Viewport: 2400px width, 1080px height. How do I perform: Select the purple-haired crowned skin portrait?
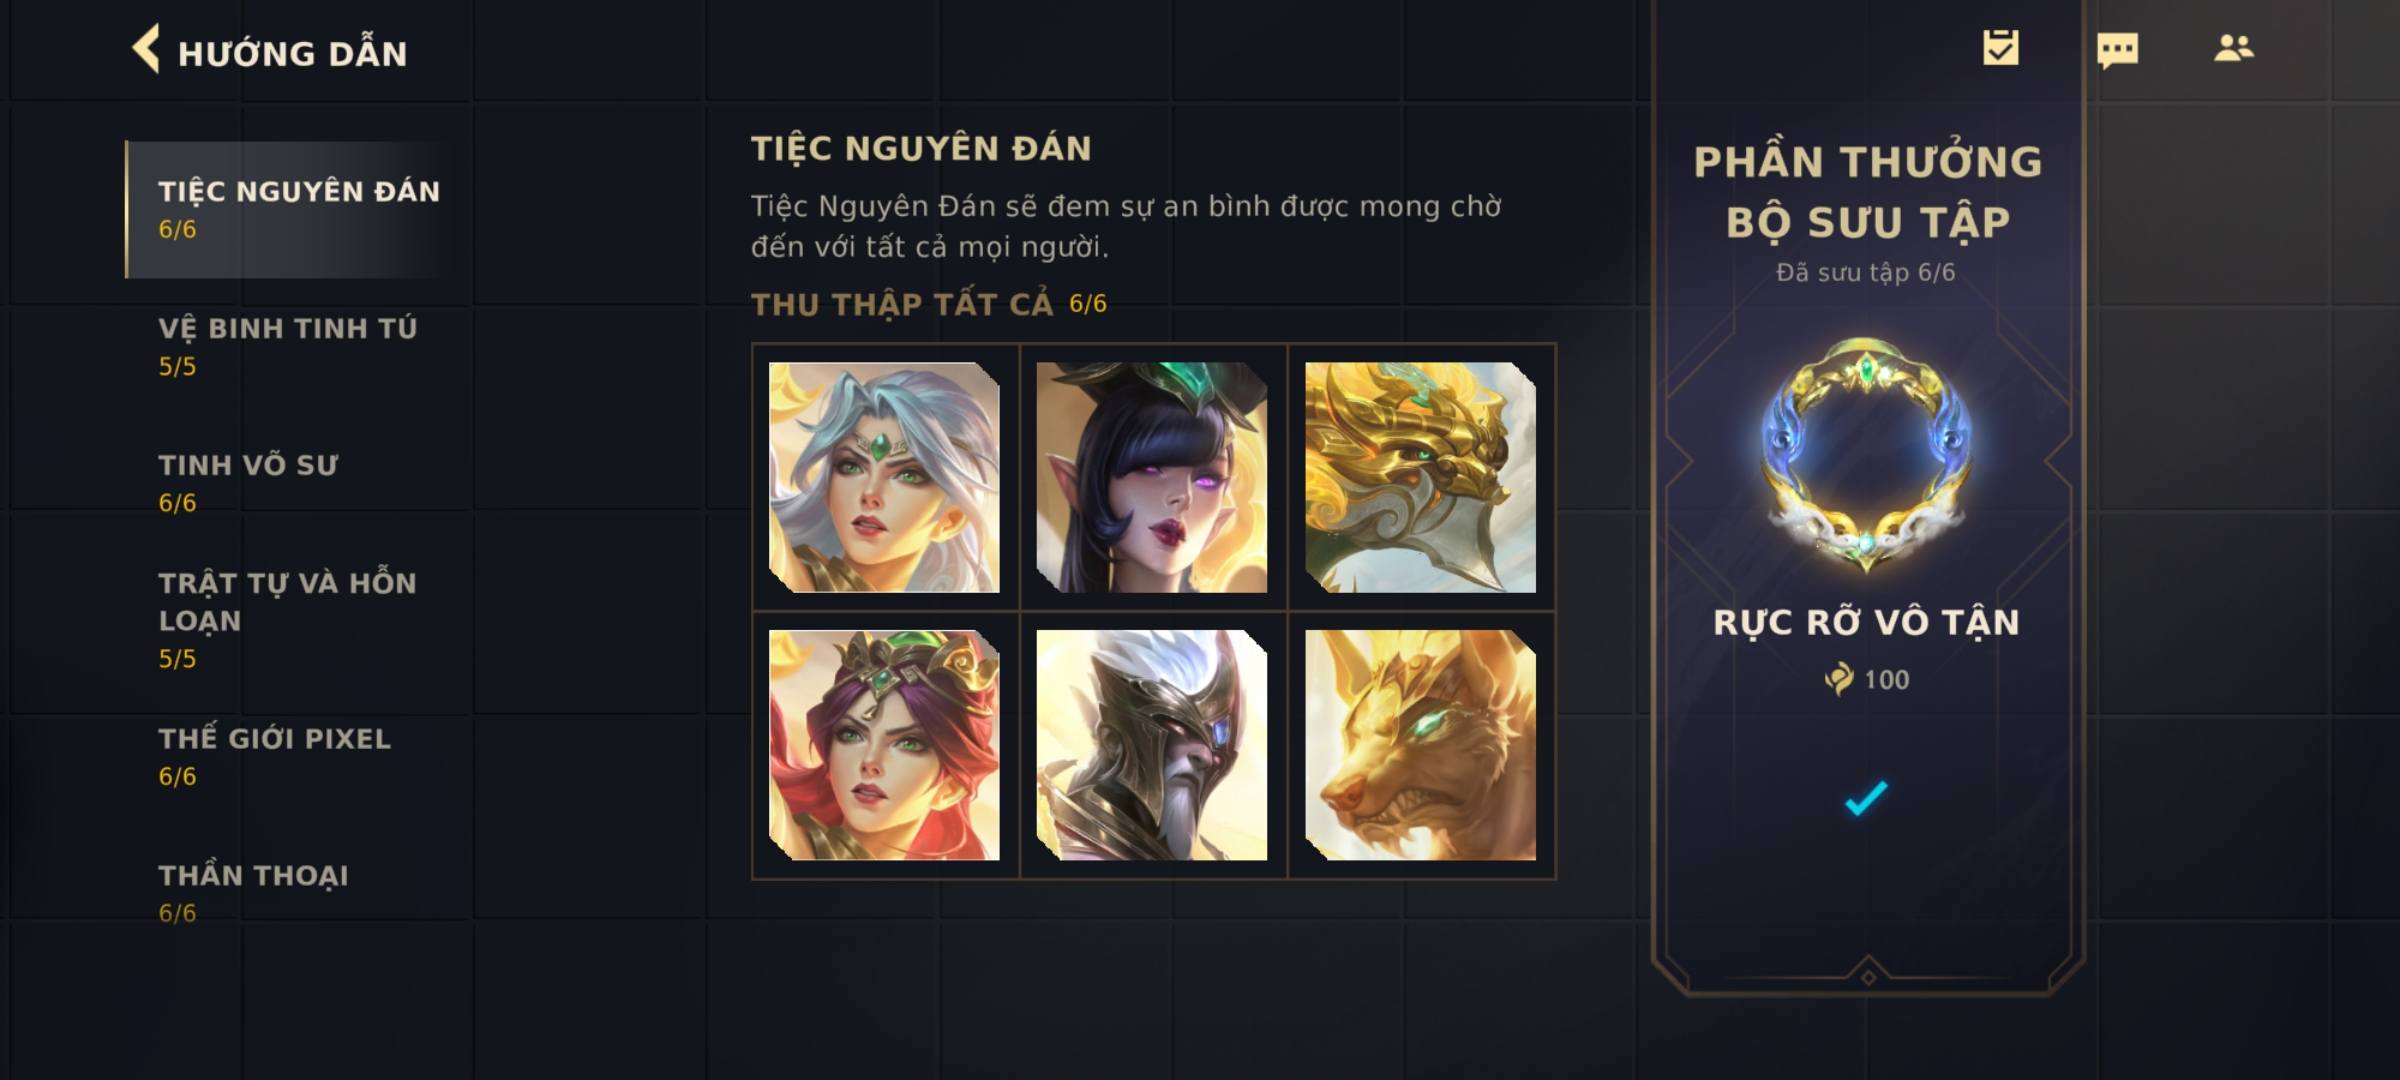pyautogui.click(x=884, y=745)
